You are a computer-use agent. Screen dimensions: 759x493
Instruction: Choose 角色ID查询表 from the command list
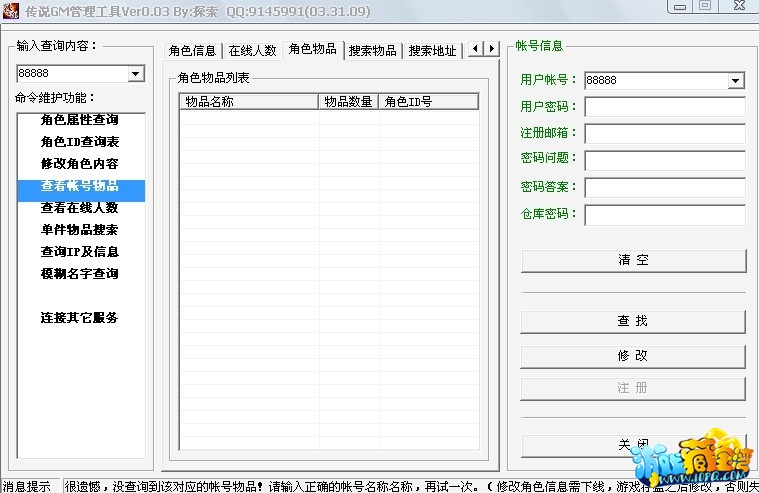[79, 142]
